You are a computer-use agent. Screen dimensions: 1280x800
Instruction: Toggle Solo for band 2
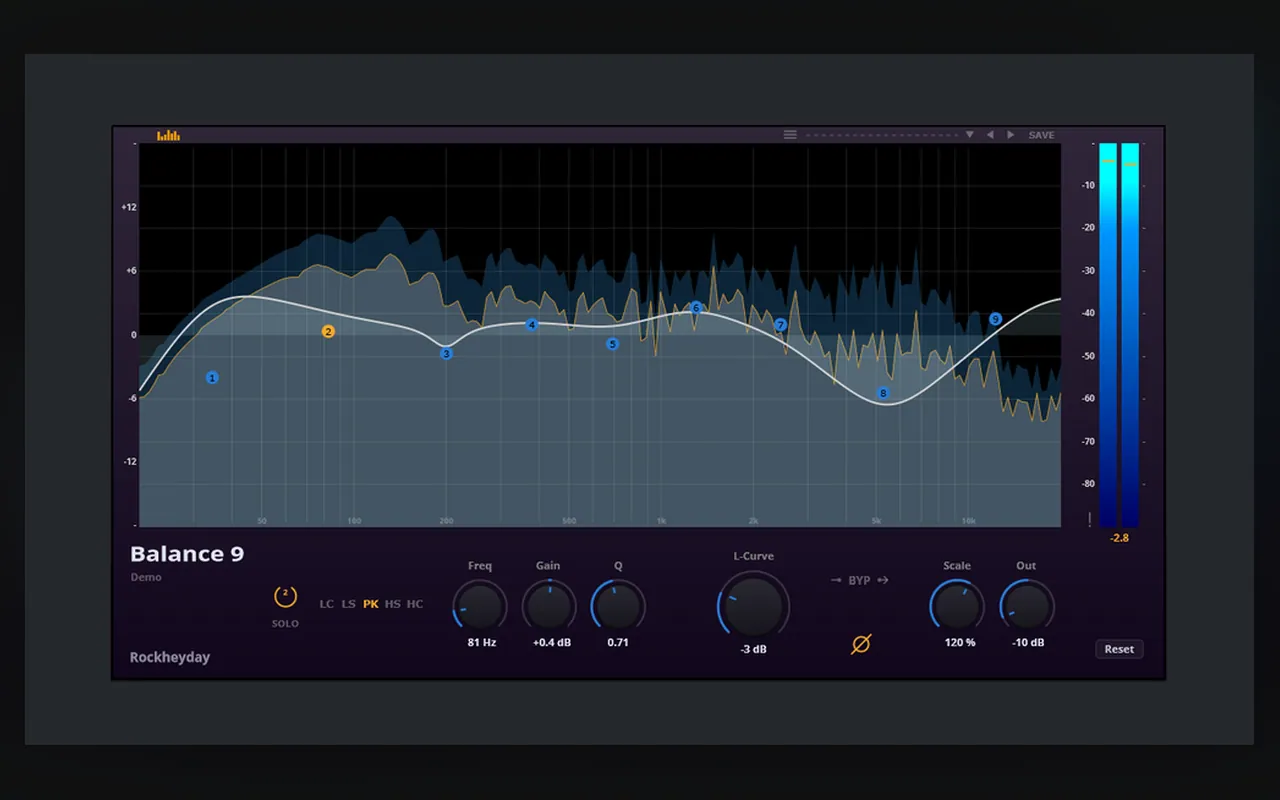pyautogui.click(x=285, y=597)
